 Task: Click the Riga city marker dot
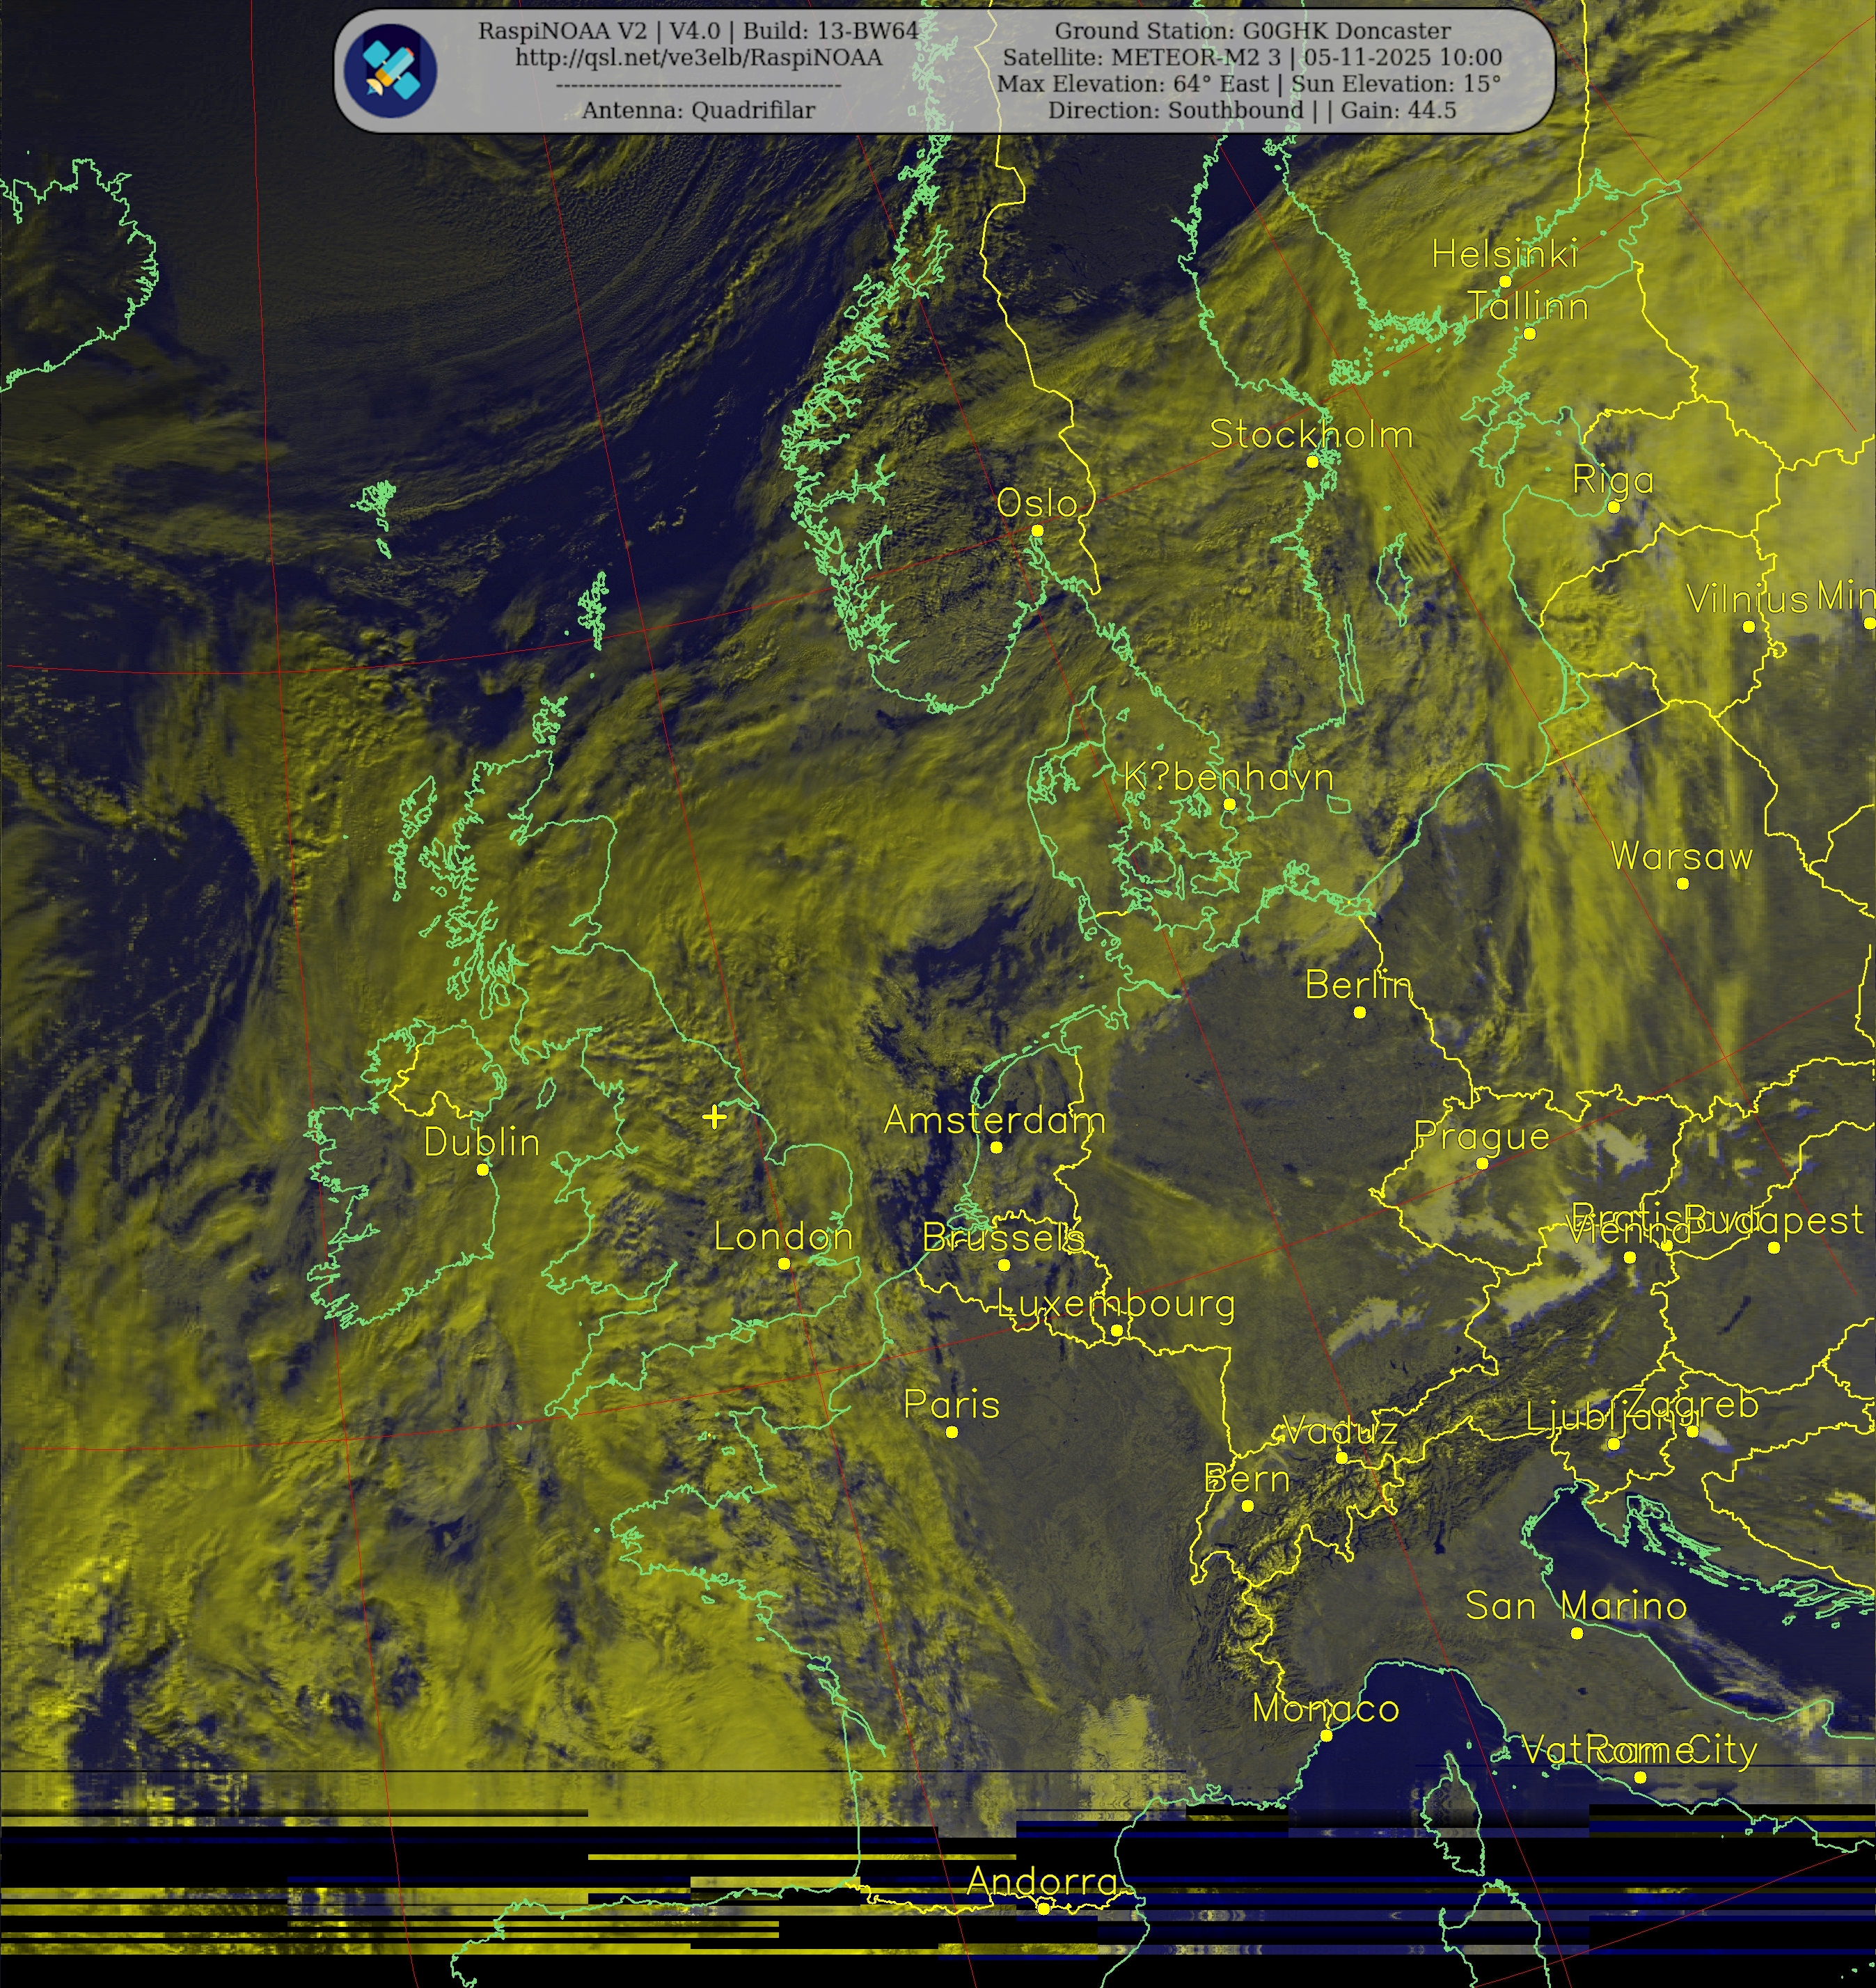pyautogui.click(x=1613, y=507)
